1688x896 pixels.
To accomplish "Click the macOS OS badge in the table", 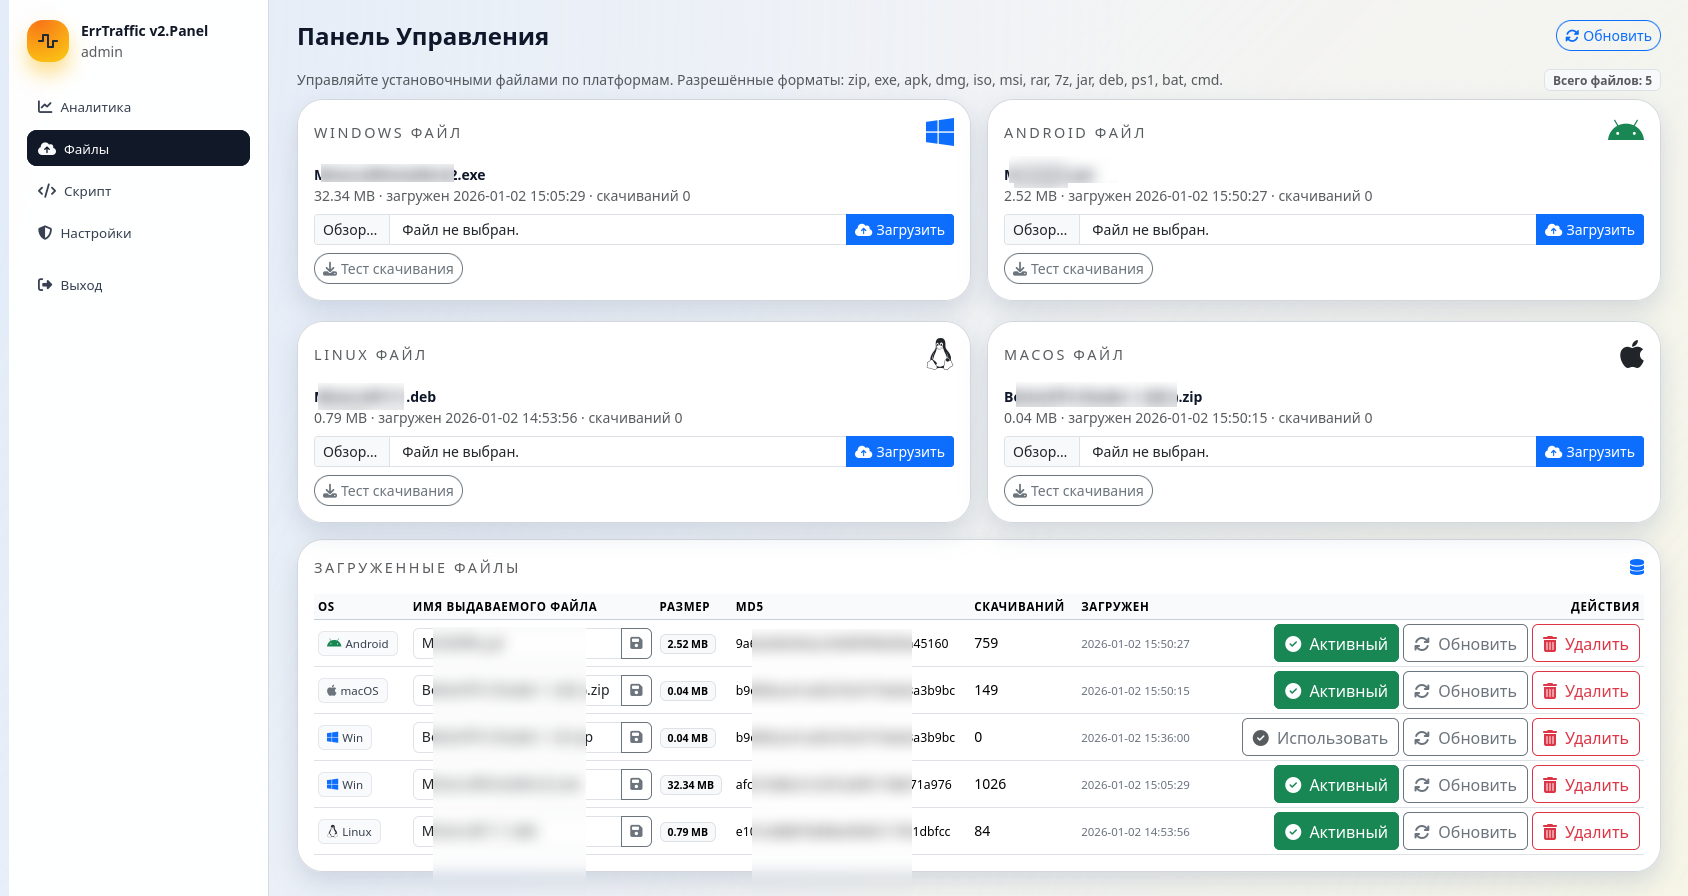I will point(353,691).
